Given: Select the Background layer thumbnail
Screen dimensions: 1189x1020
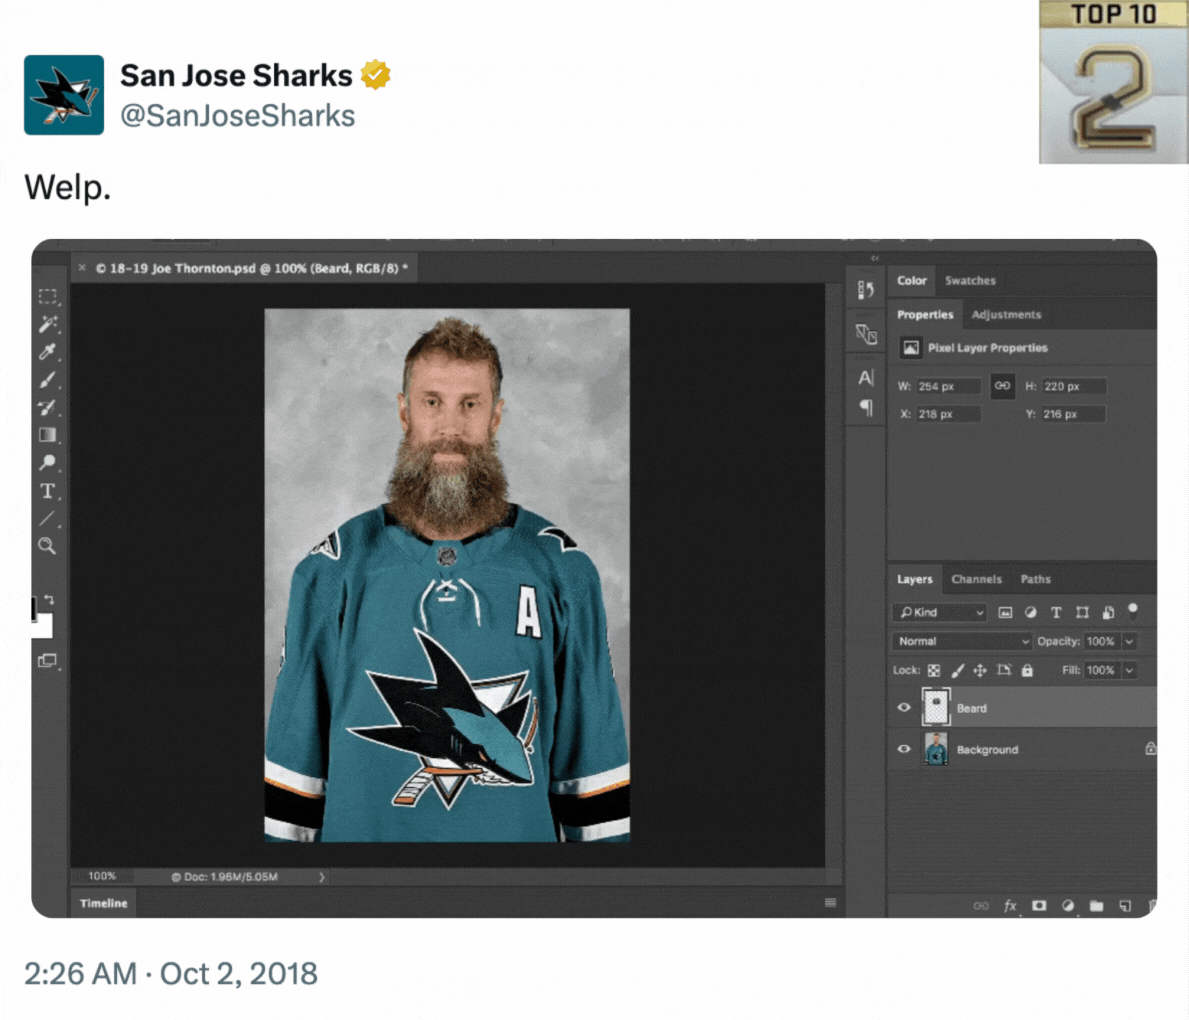Looking at the screenshot, I should pyautogui.click(x=936, y=749).
